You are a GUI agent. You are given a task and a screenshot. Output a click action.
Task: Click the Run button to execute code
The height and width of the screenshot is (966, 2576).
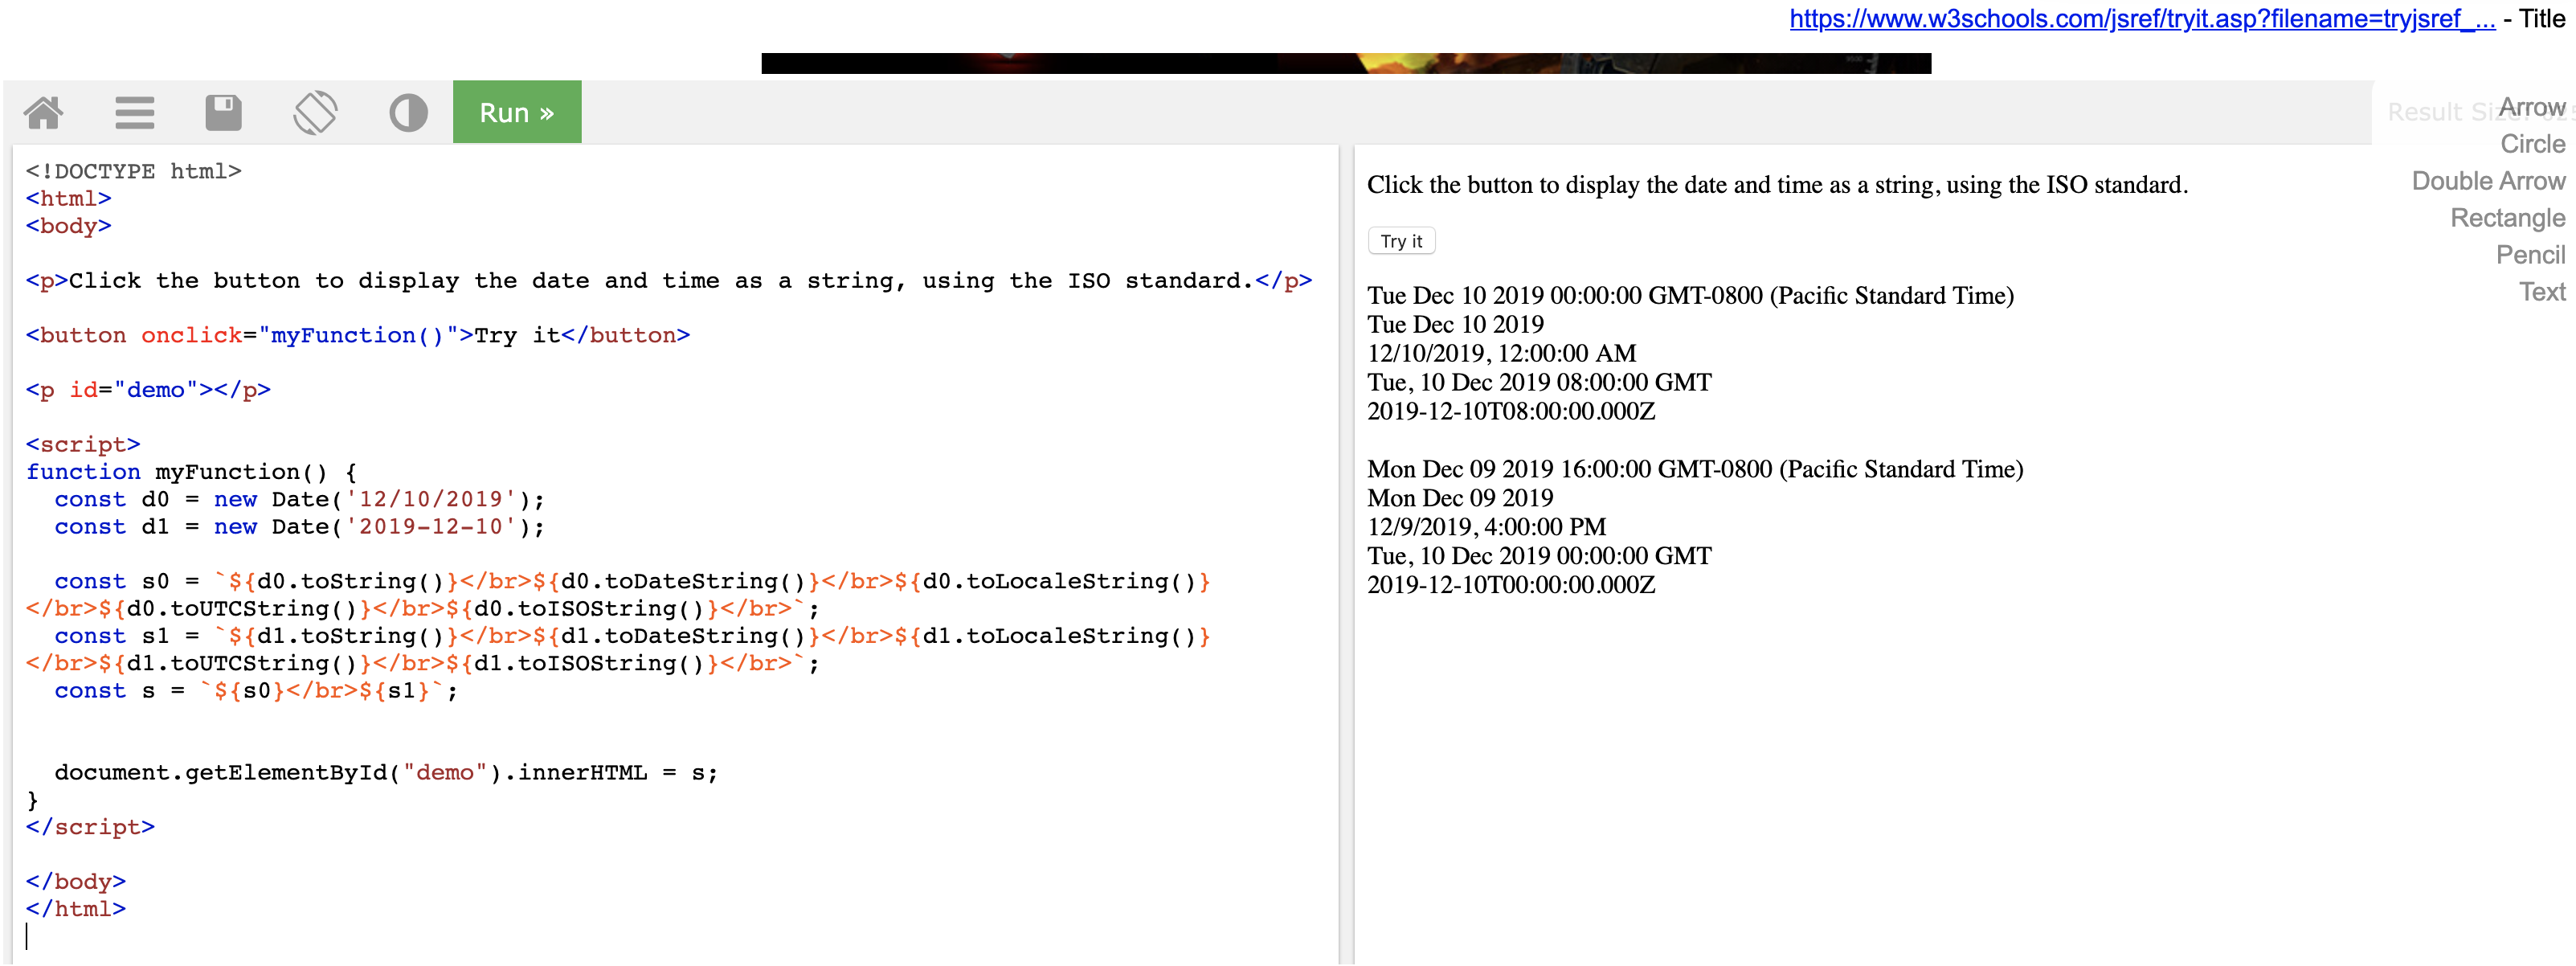coord(516,112)
